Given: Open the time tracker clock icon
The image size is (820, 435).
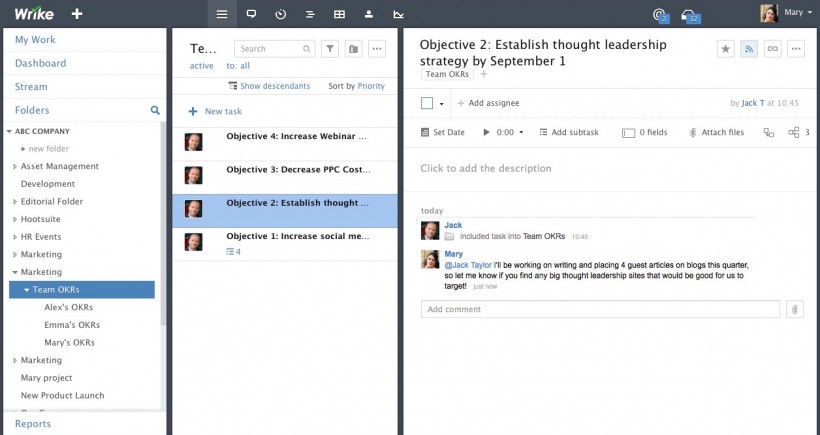Looking at the screenshot, I should (x=281, y=14).
